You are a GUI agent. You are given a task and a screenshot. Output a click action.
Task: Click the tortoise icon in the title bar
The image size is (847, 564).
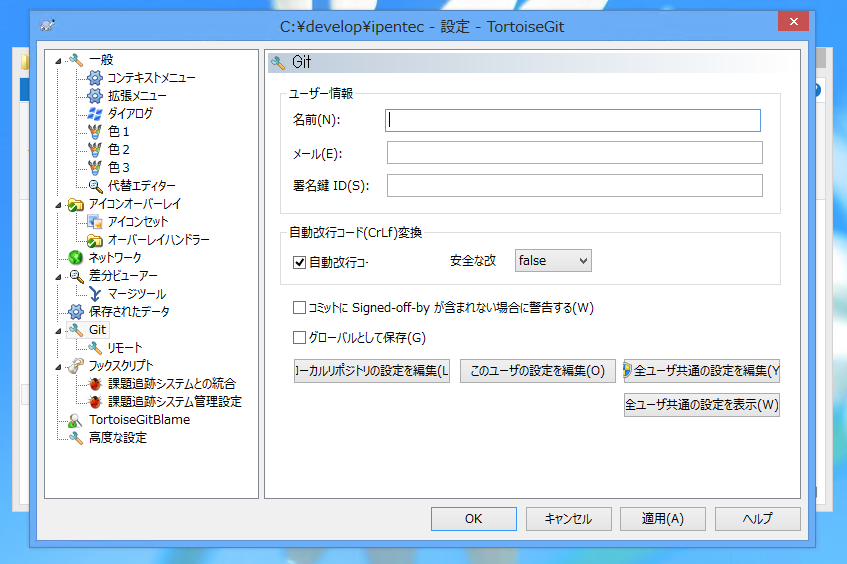click(x=48, y=25)
